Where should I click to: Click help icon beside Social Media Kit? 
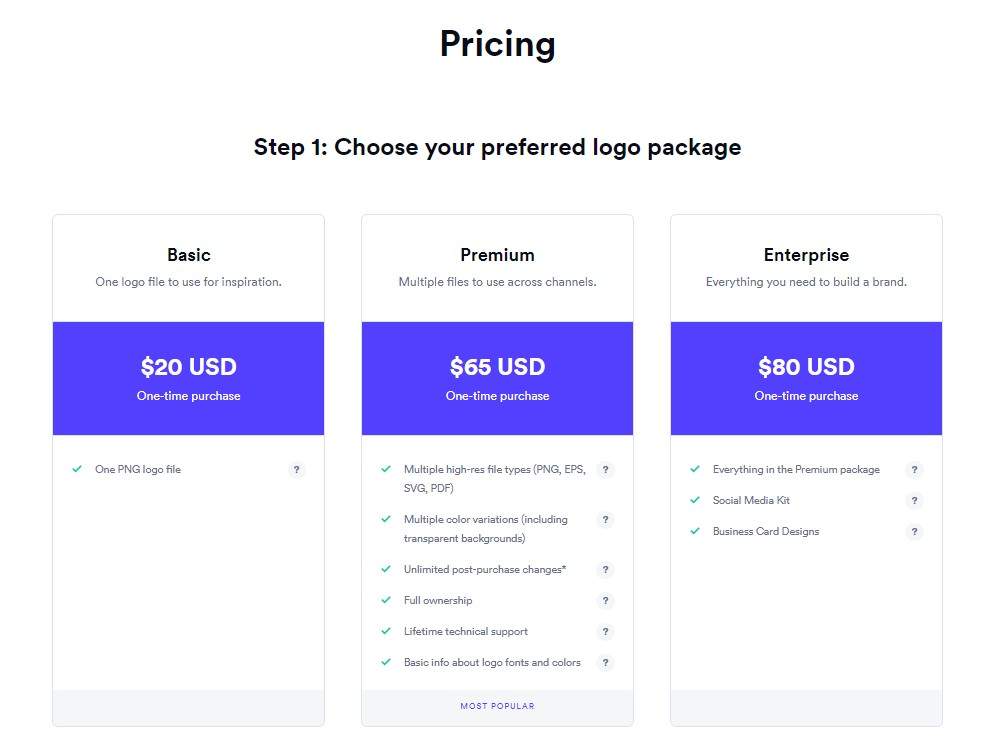tap(914, 501)
